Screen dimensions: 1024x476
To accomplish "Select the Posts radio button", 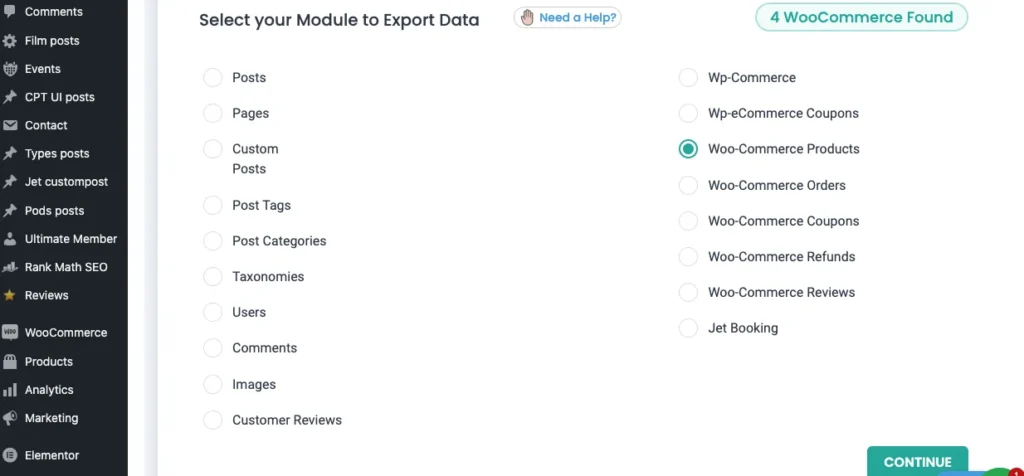I will pos(212,78).
